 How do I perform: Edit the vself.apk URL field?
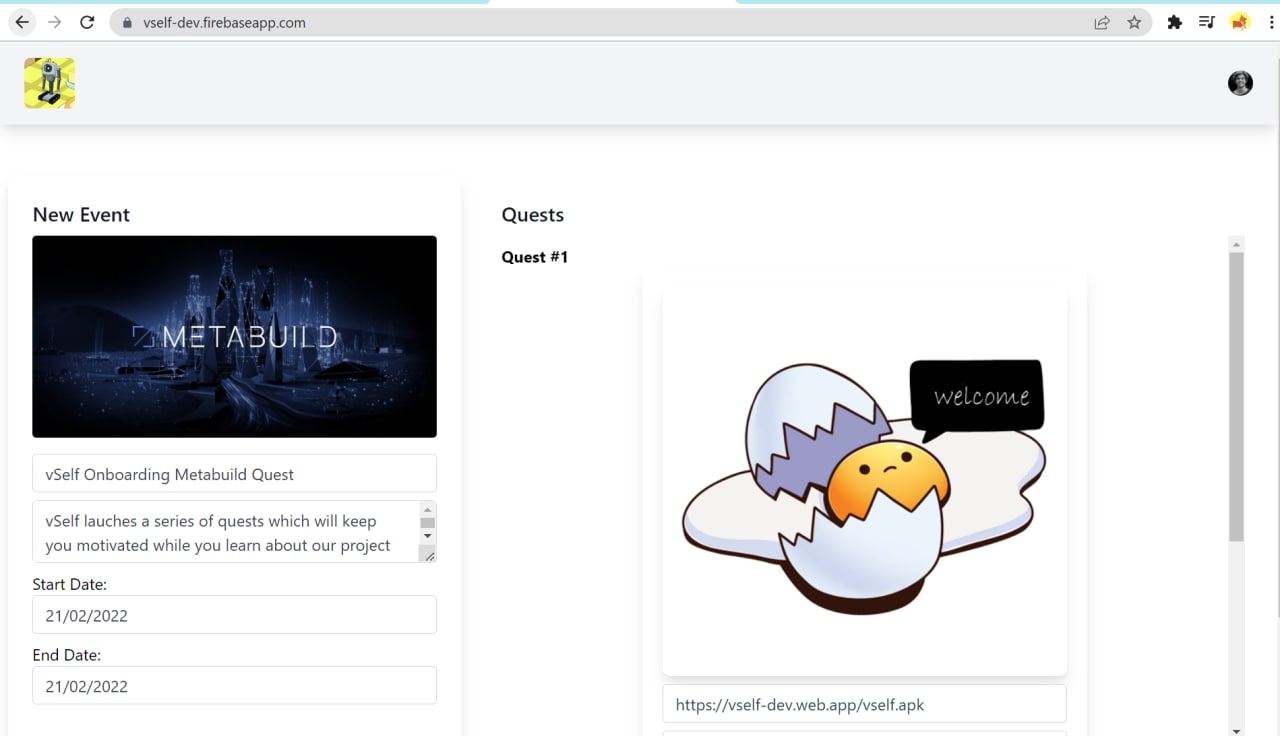click(864, 704)
